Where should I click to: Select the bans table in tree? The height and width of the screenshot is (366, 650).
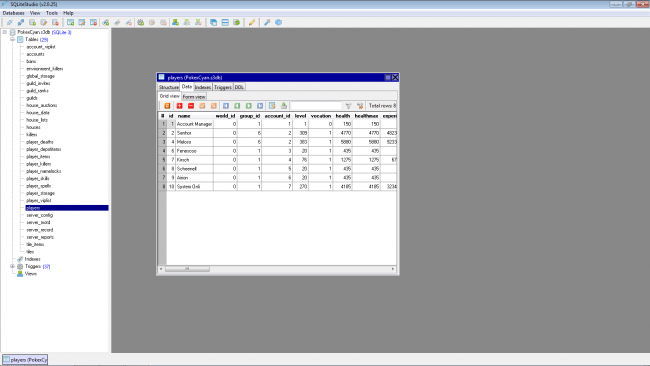(31, 61)
